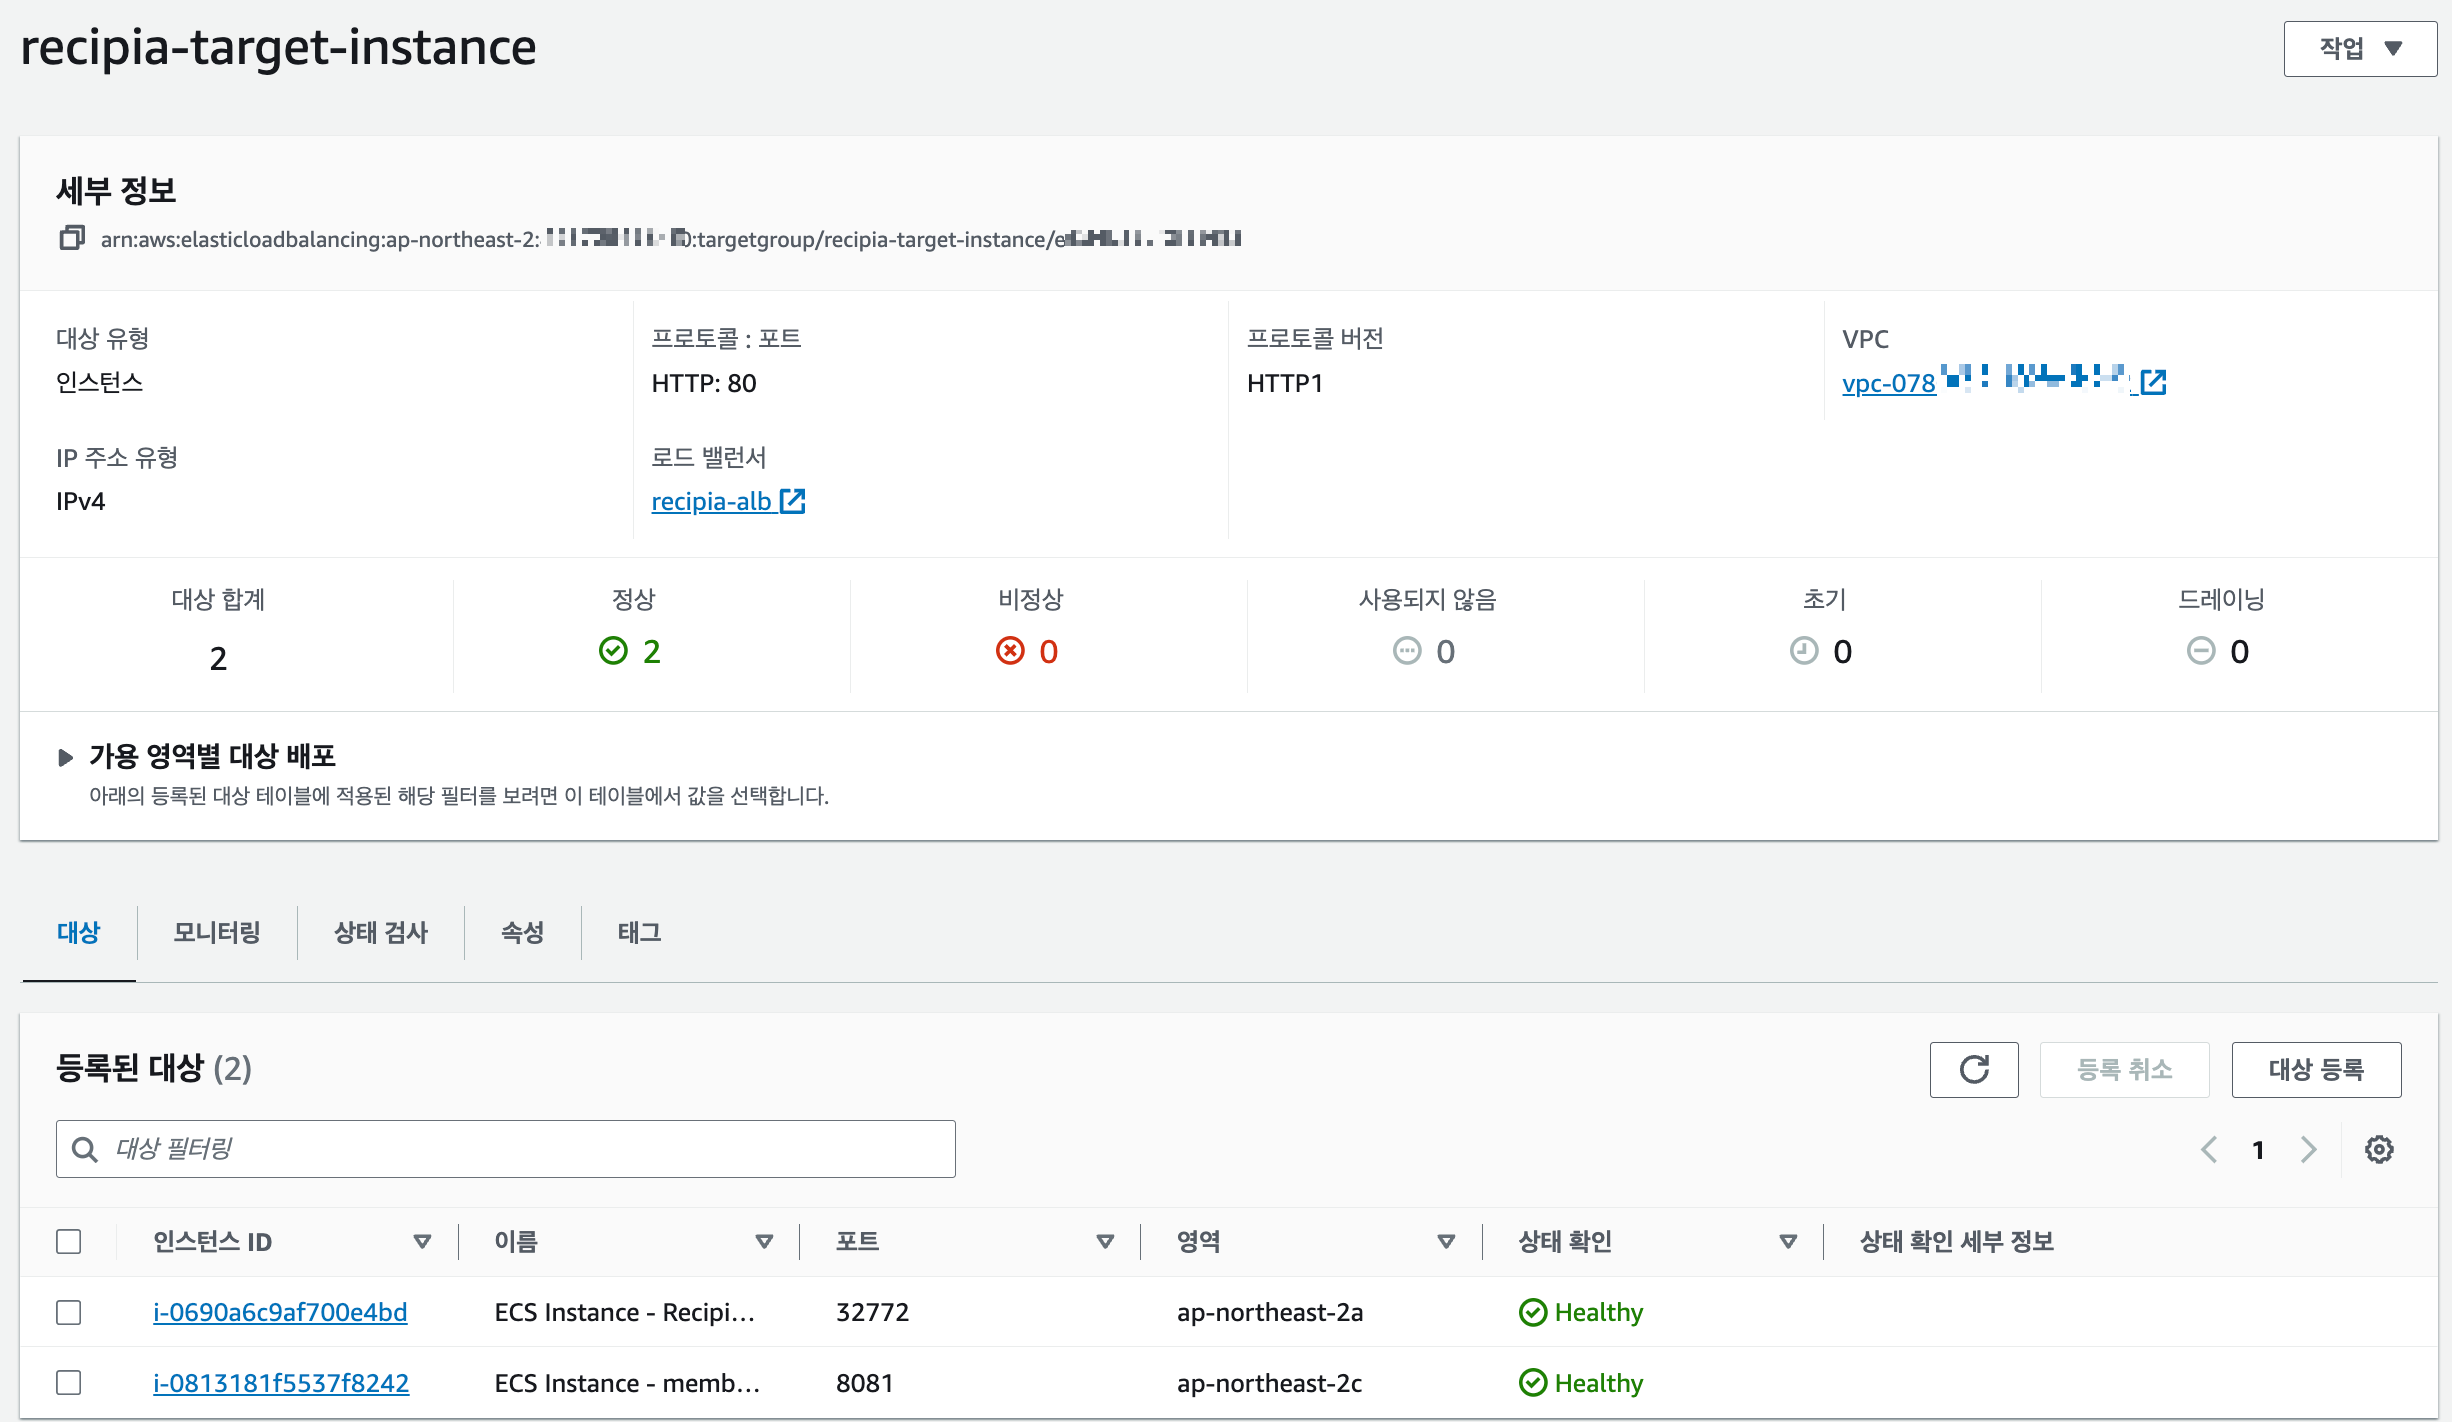The width and height of the screenshot is (2452, 1422).
Task: Switch to the 상태 검사 tab
Action: [380, 932]
